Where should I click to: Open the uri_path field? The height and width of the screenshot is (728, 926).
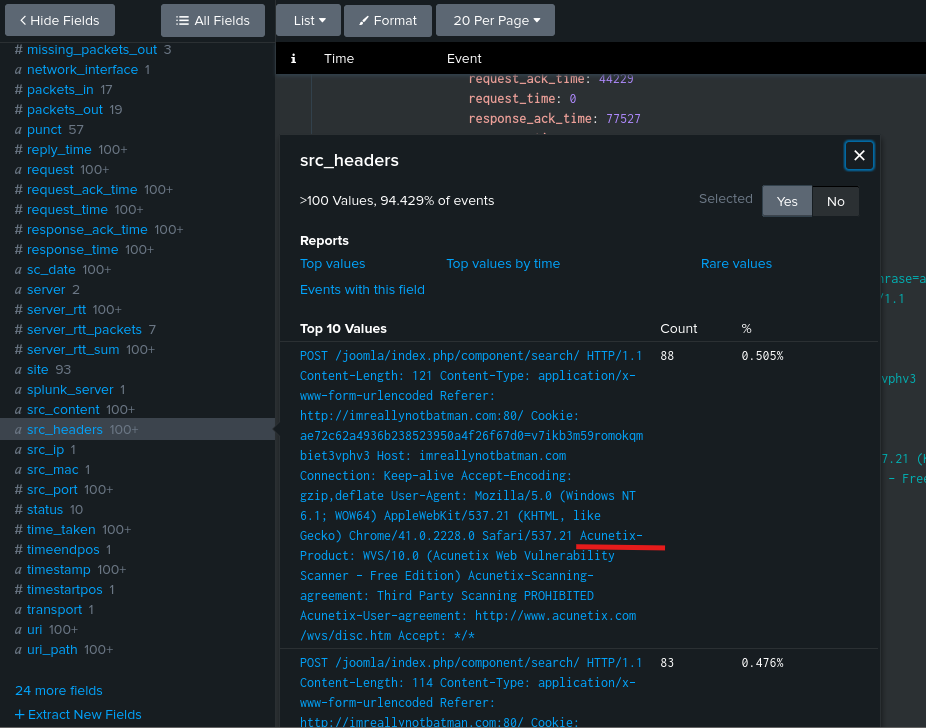(52, 650)
